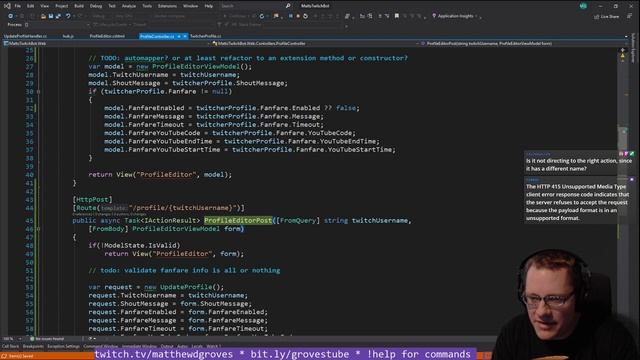Screen dimensions: 640x360
Task: Open the Edit menu
Action: pyautogui.click(x=31, y=6)
